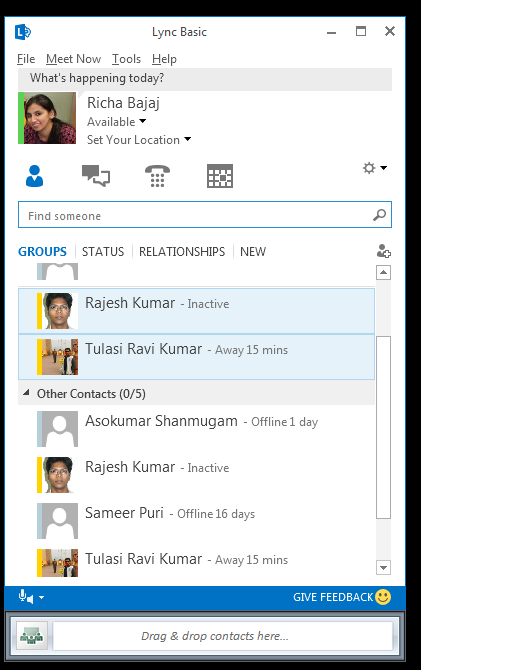
Task: Switch to the STATUS tab
Action: click(103, 252)
